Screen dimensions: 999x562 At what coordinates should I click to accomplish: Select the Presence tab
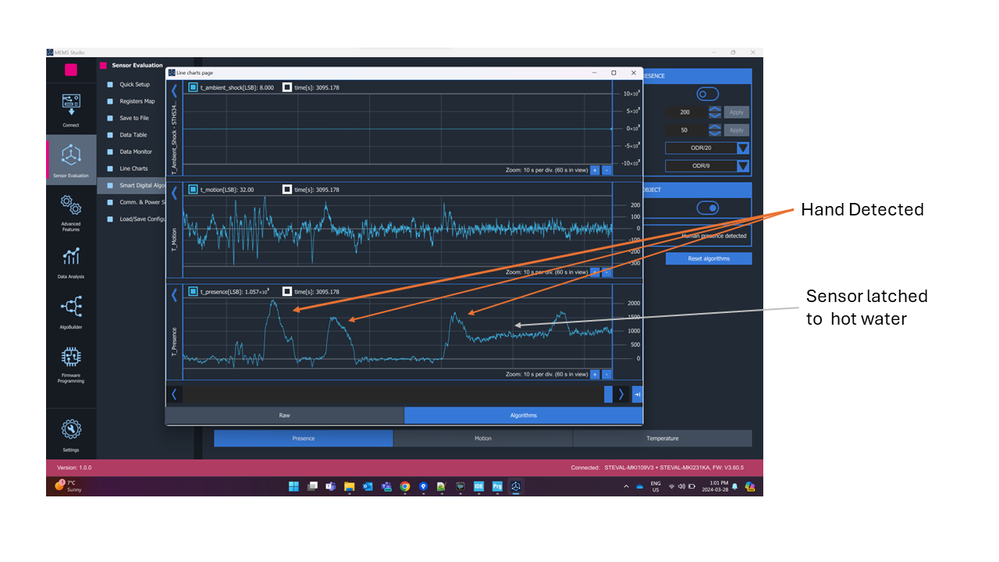click(x=303, y=438)
